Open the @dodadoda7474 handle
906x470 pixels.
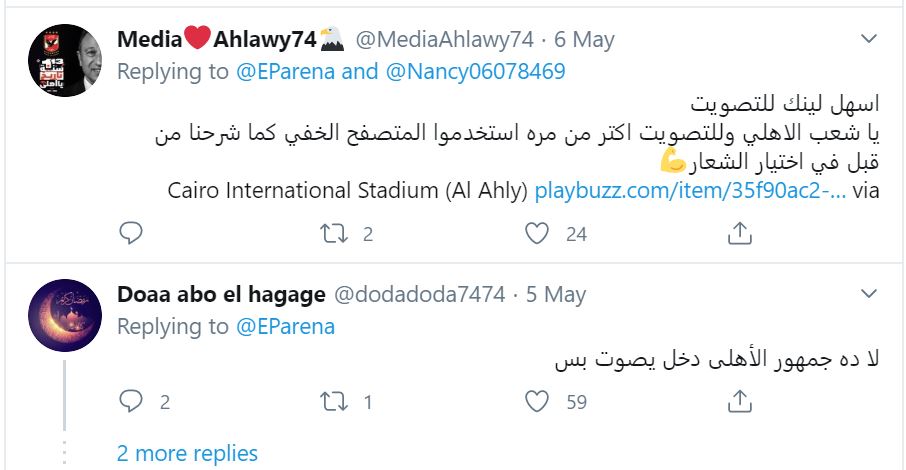tap(420, 295)
